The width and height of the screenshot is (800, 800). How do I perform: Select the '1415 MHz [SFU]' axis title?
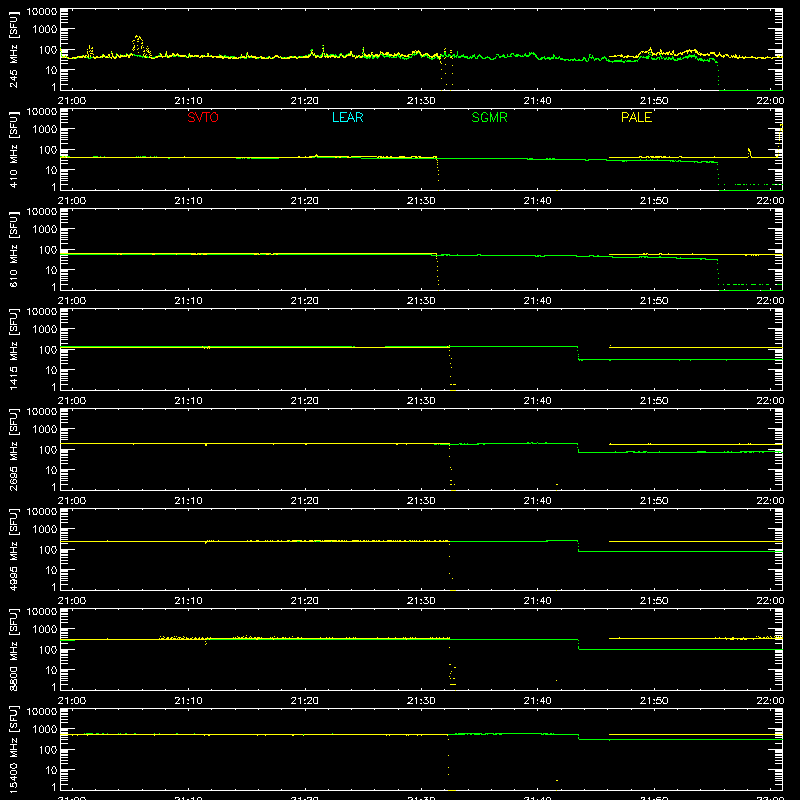(x=13, y=349)
